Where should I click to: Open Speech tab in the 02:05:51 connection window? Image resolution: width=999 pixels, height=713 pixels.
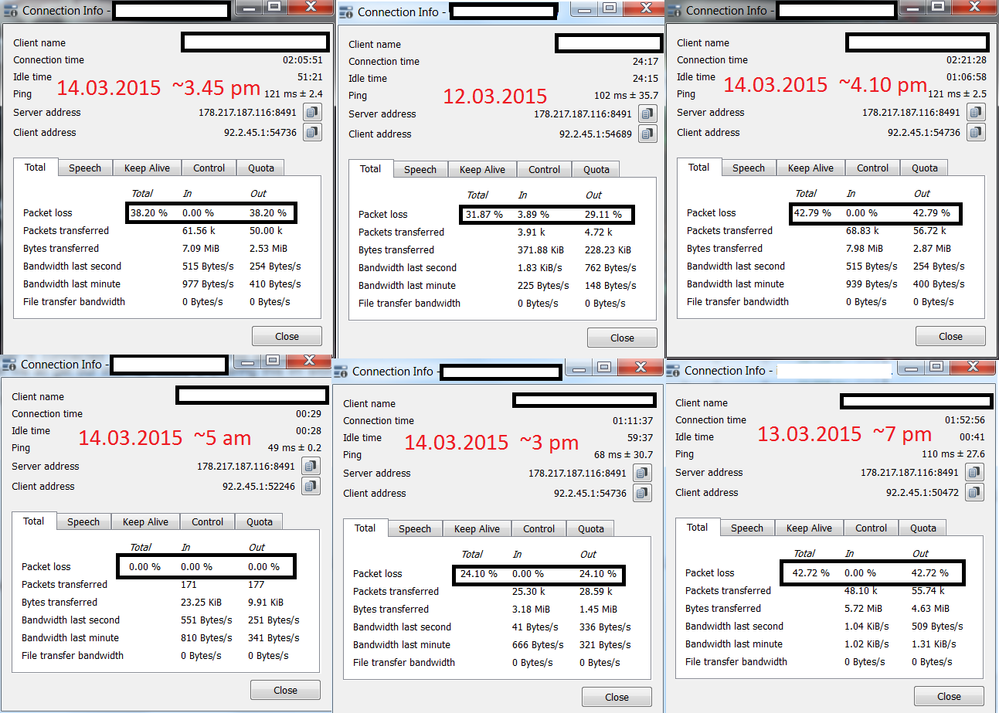tap(85, 168)
